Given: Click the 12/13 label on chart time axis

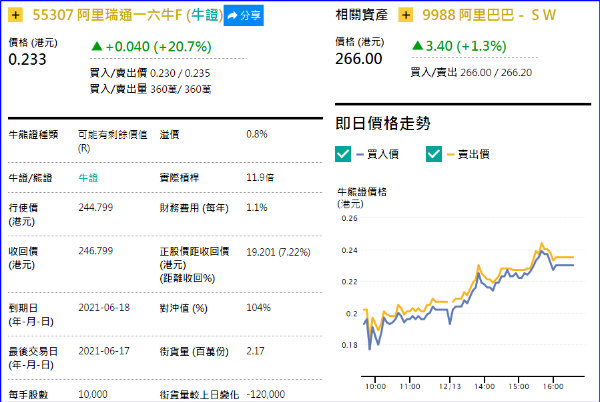Looking at the screenshot, I should (x=450, y=387).
